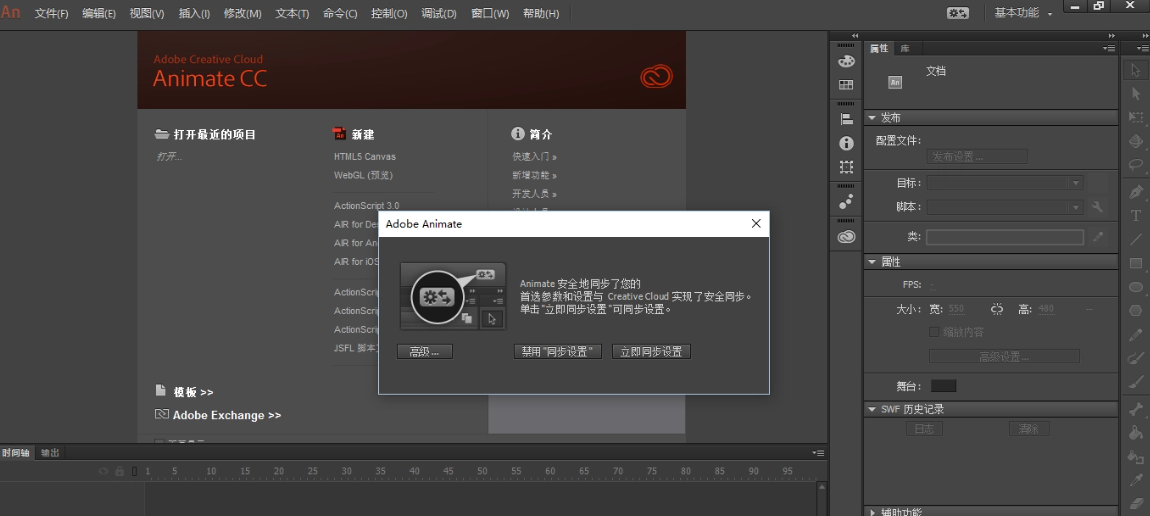This screenshot has width=1150, height=516.
Task: Click the sync settings icon in title bar
Action: (957, 13)
